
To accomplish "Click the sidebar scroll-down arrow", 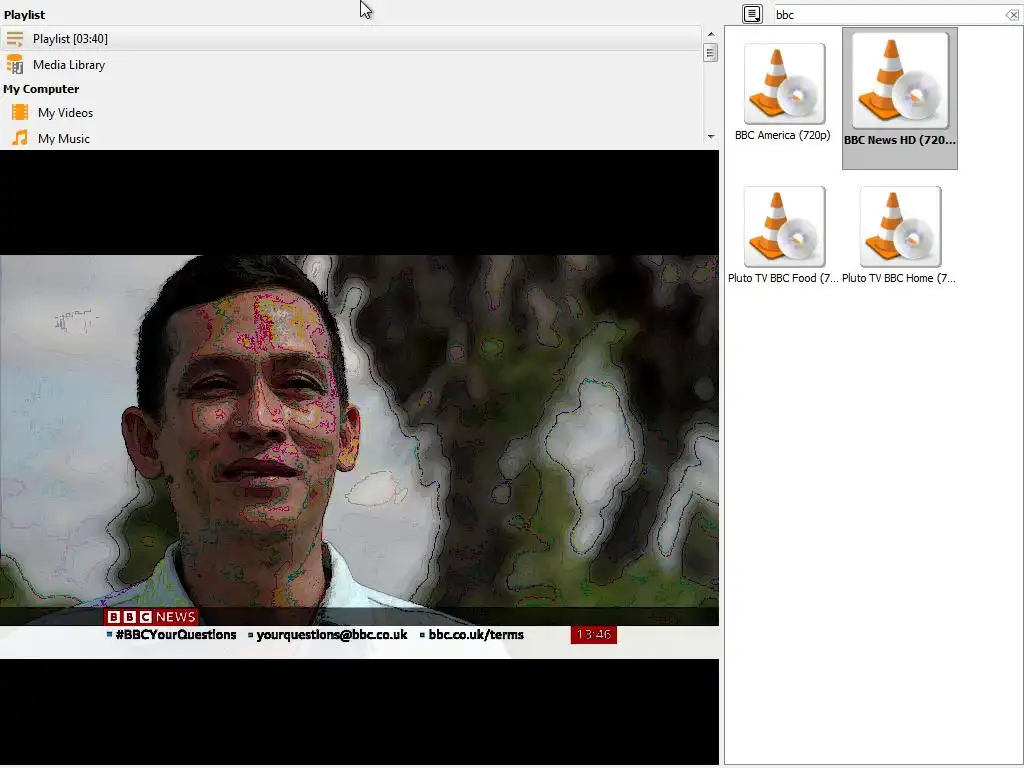I will [x=711, y=136].
